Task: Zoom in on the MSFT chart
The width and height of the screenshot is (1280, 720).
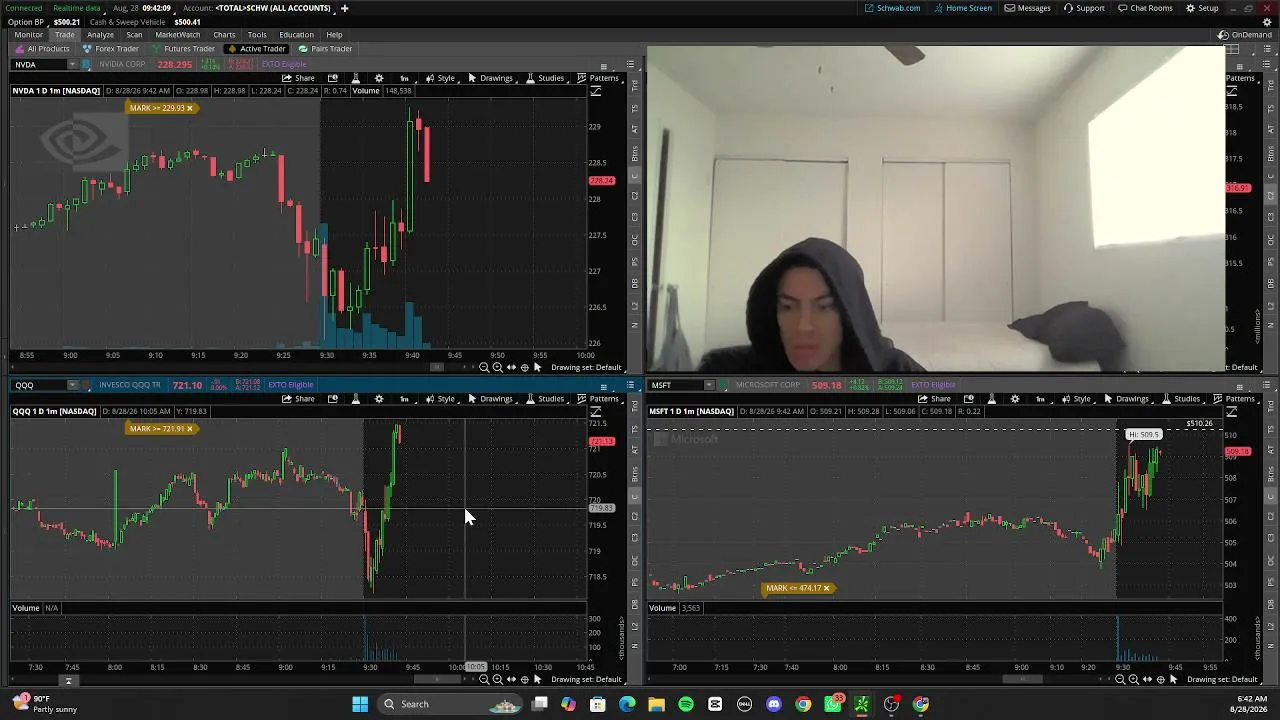Action: pos(1134,679)
